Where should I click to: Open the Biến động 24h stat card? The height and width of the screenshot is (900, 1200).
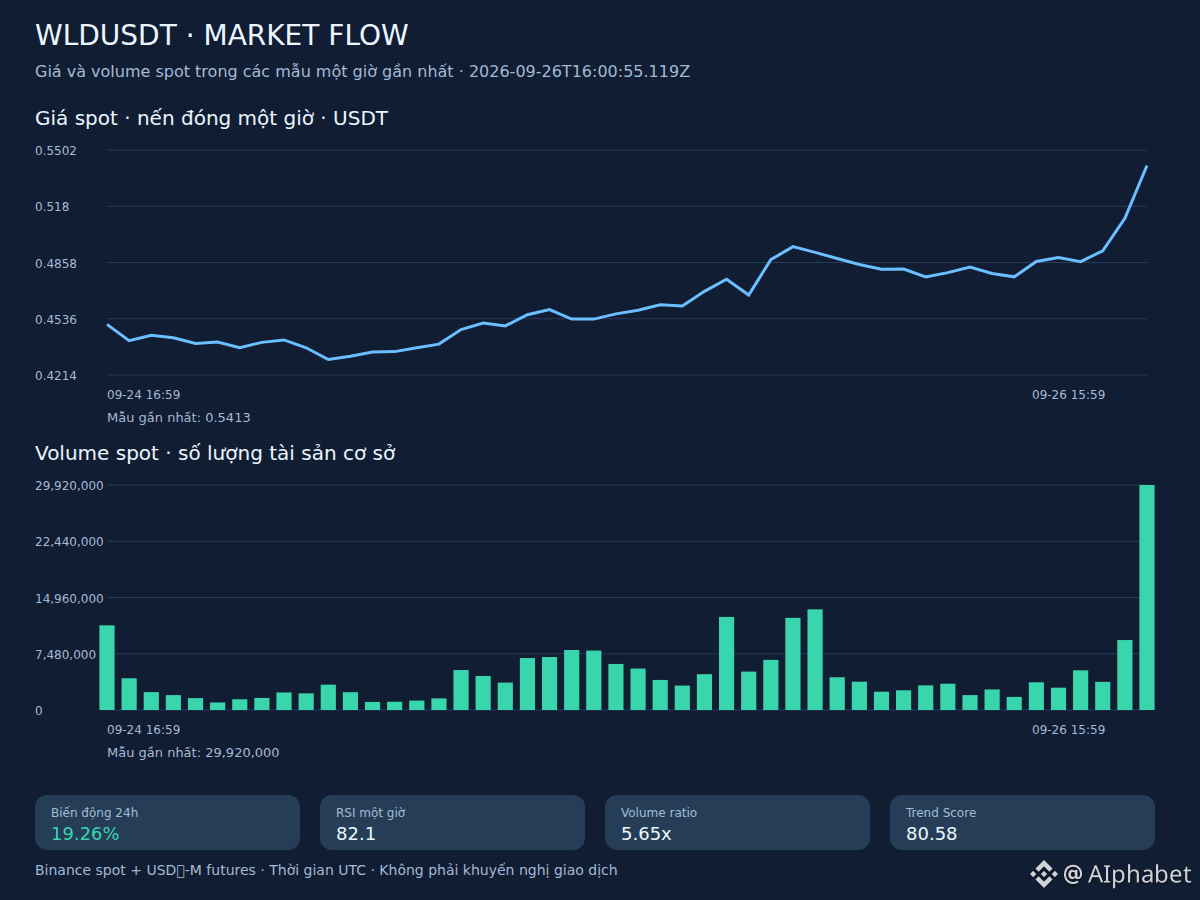pos(167,822)
